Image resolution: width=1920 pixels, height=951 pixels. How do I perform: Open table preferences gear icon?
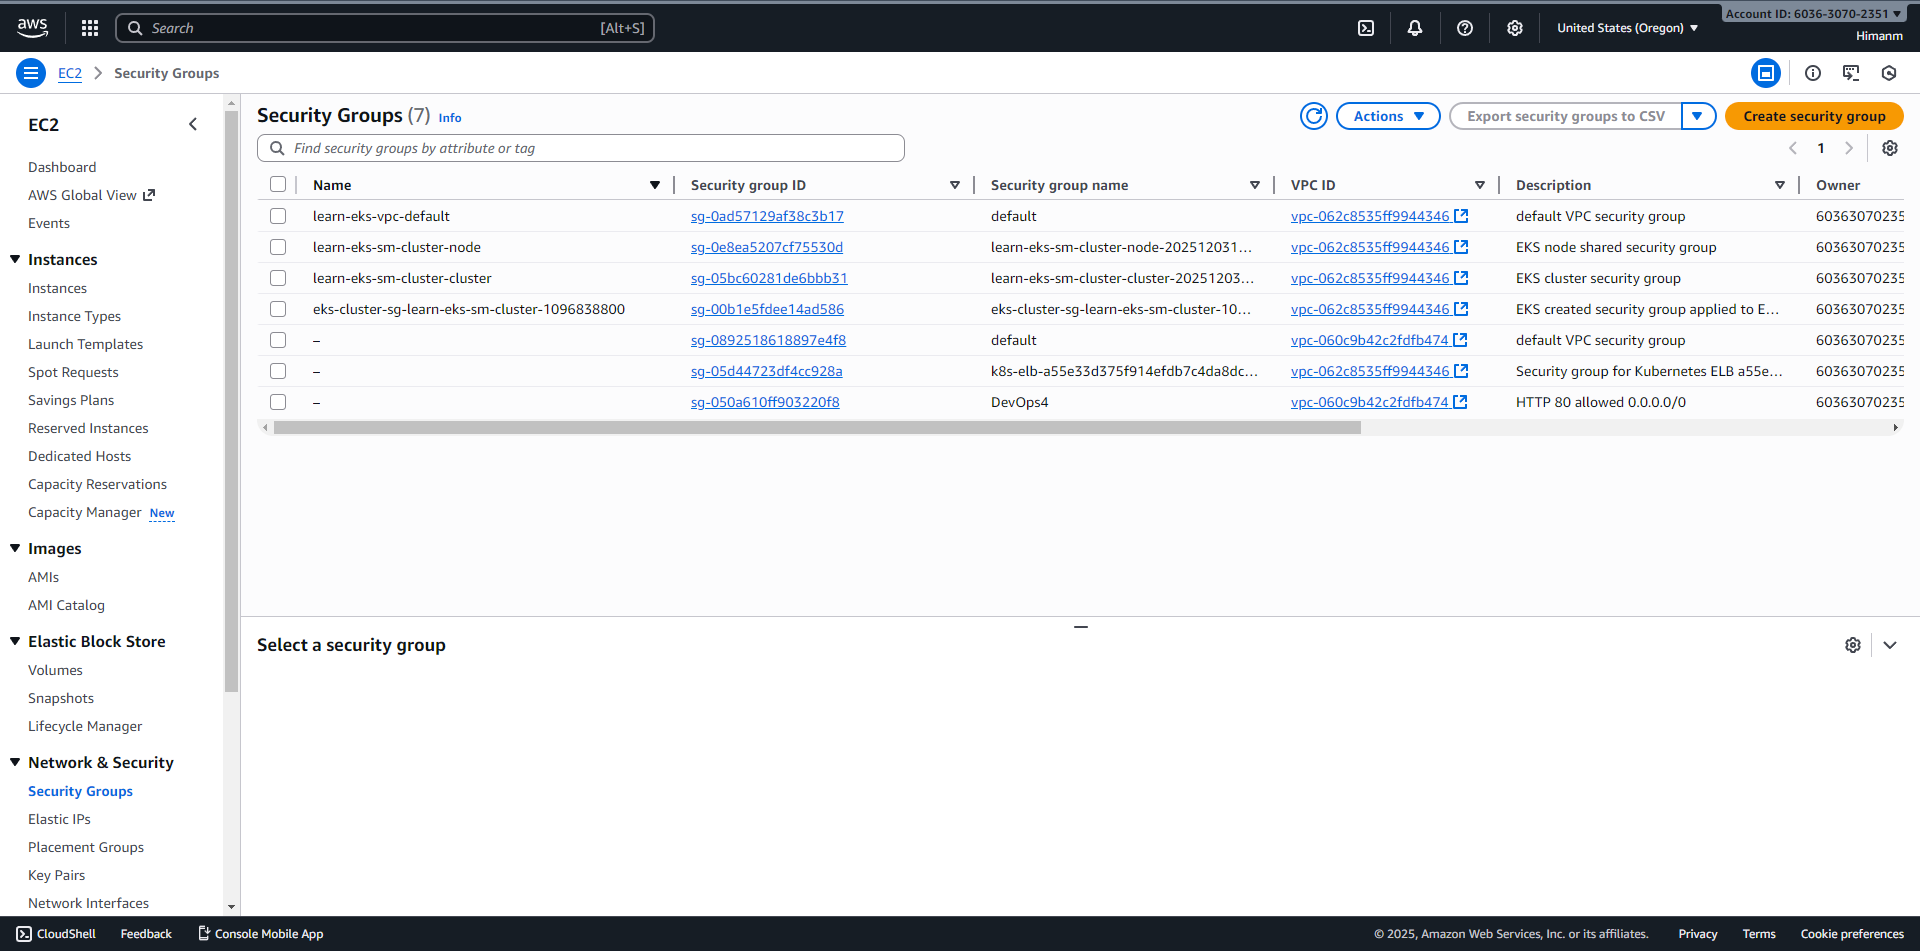1890,148
